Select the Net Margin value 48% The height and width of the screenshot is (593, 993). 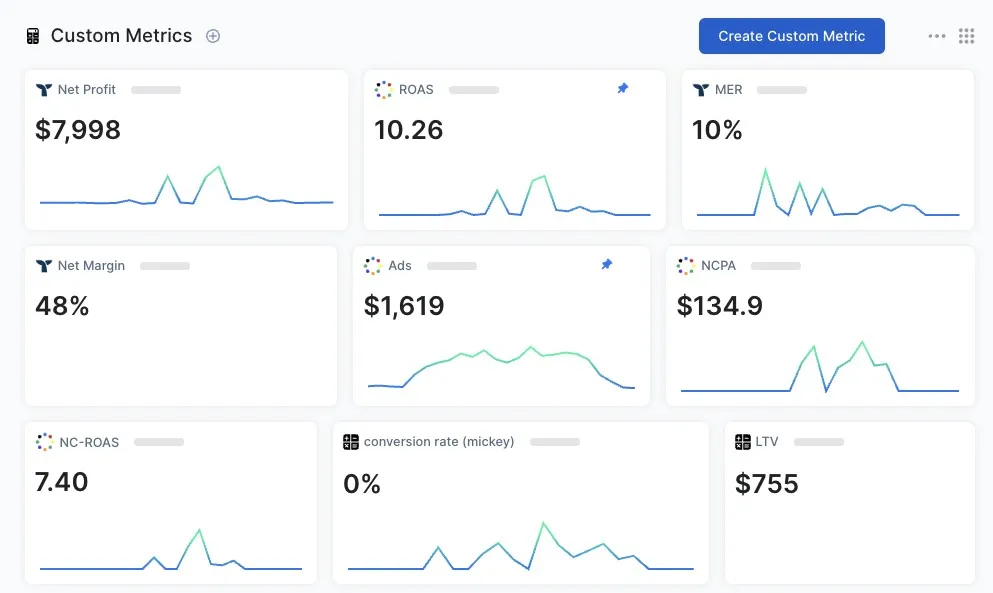tap(62, 306)
